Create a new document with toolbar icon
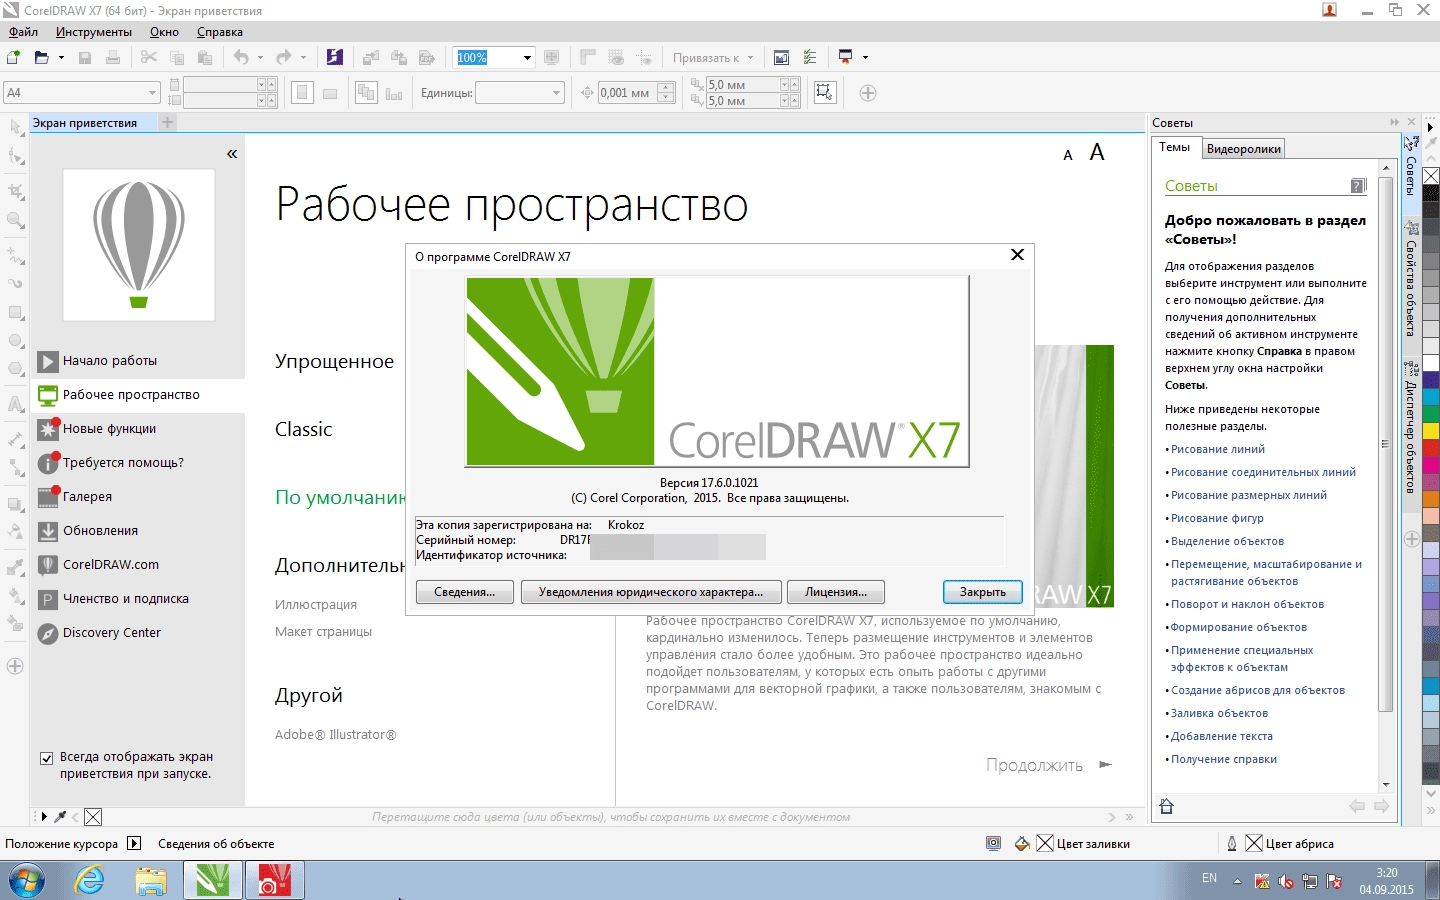The image size is (1440, 900). tap(14, 58)
